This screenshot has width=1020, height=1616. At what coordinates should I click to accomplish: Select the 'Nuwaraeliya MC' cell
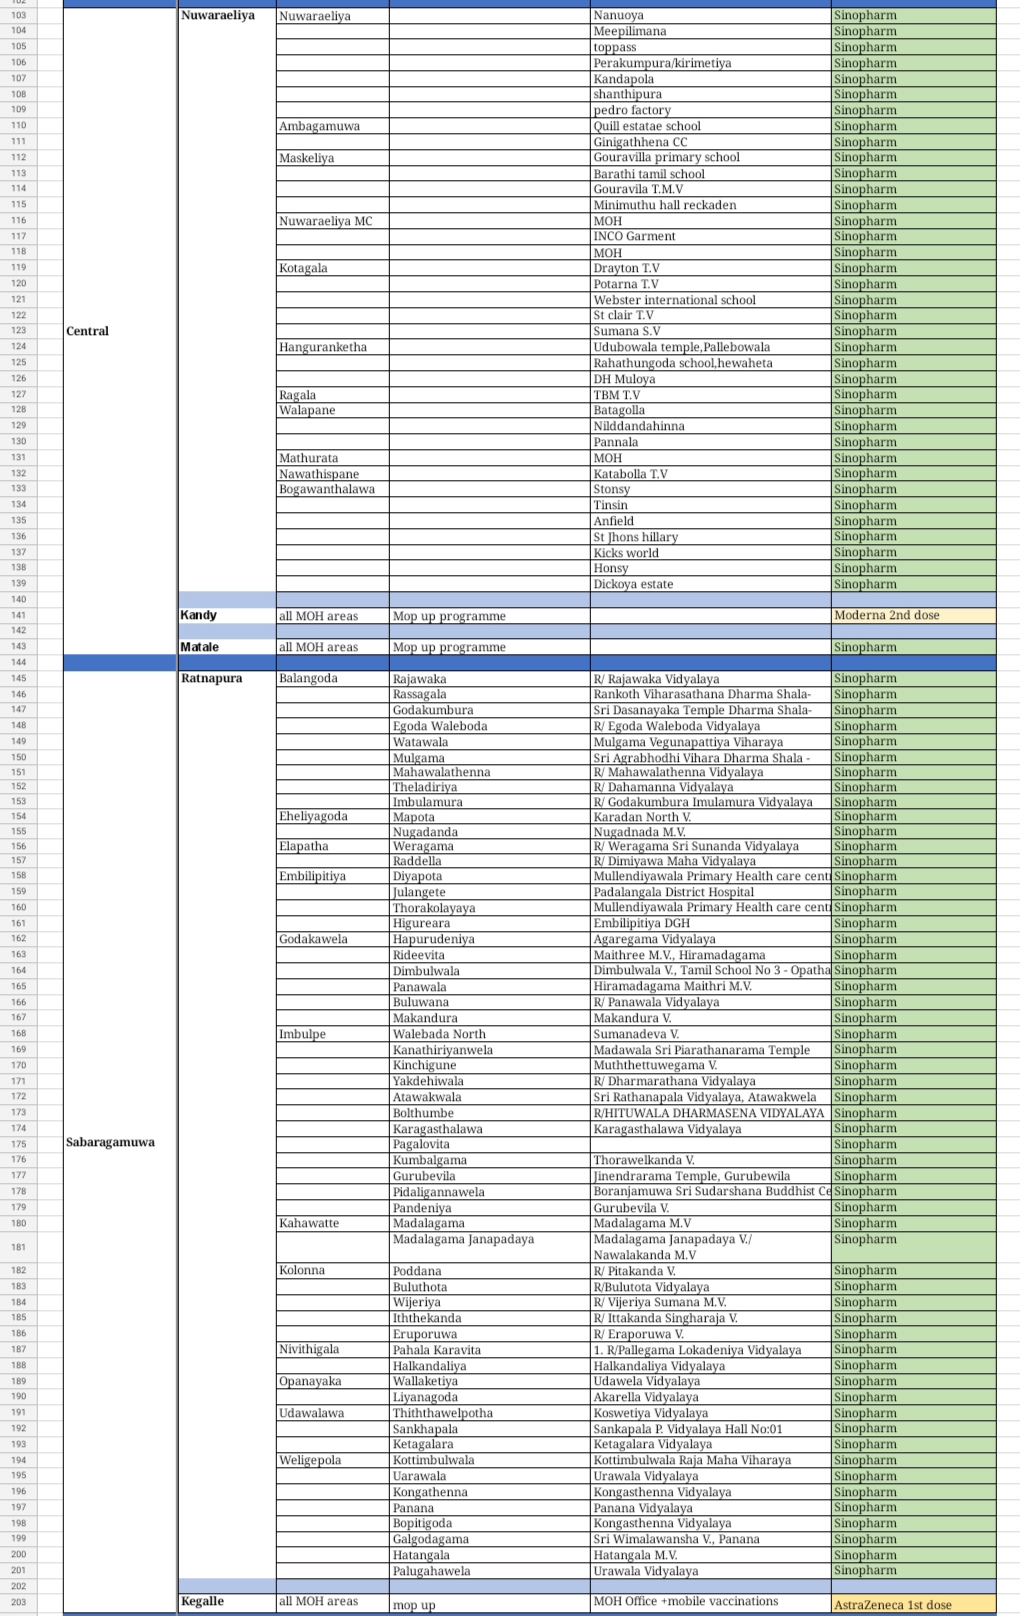(332, 221)
